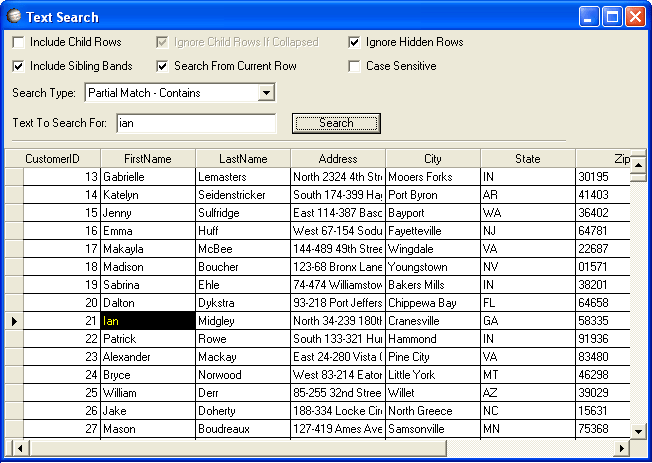Click vertical scrollbar up arrow
652x463 pixels.
(x=639, y=164)
